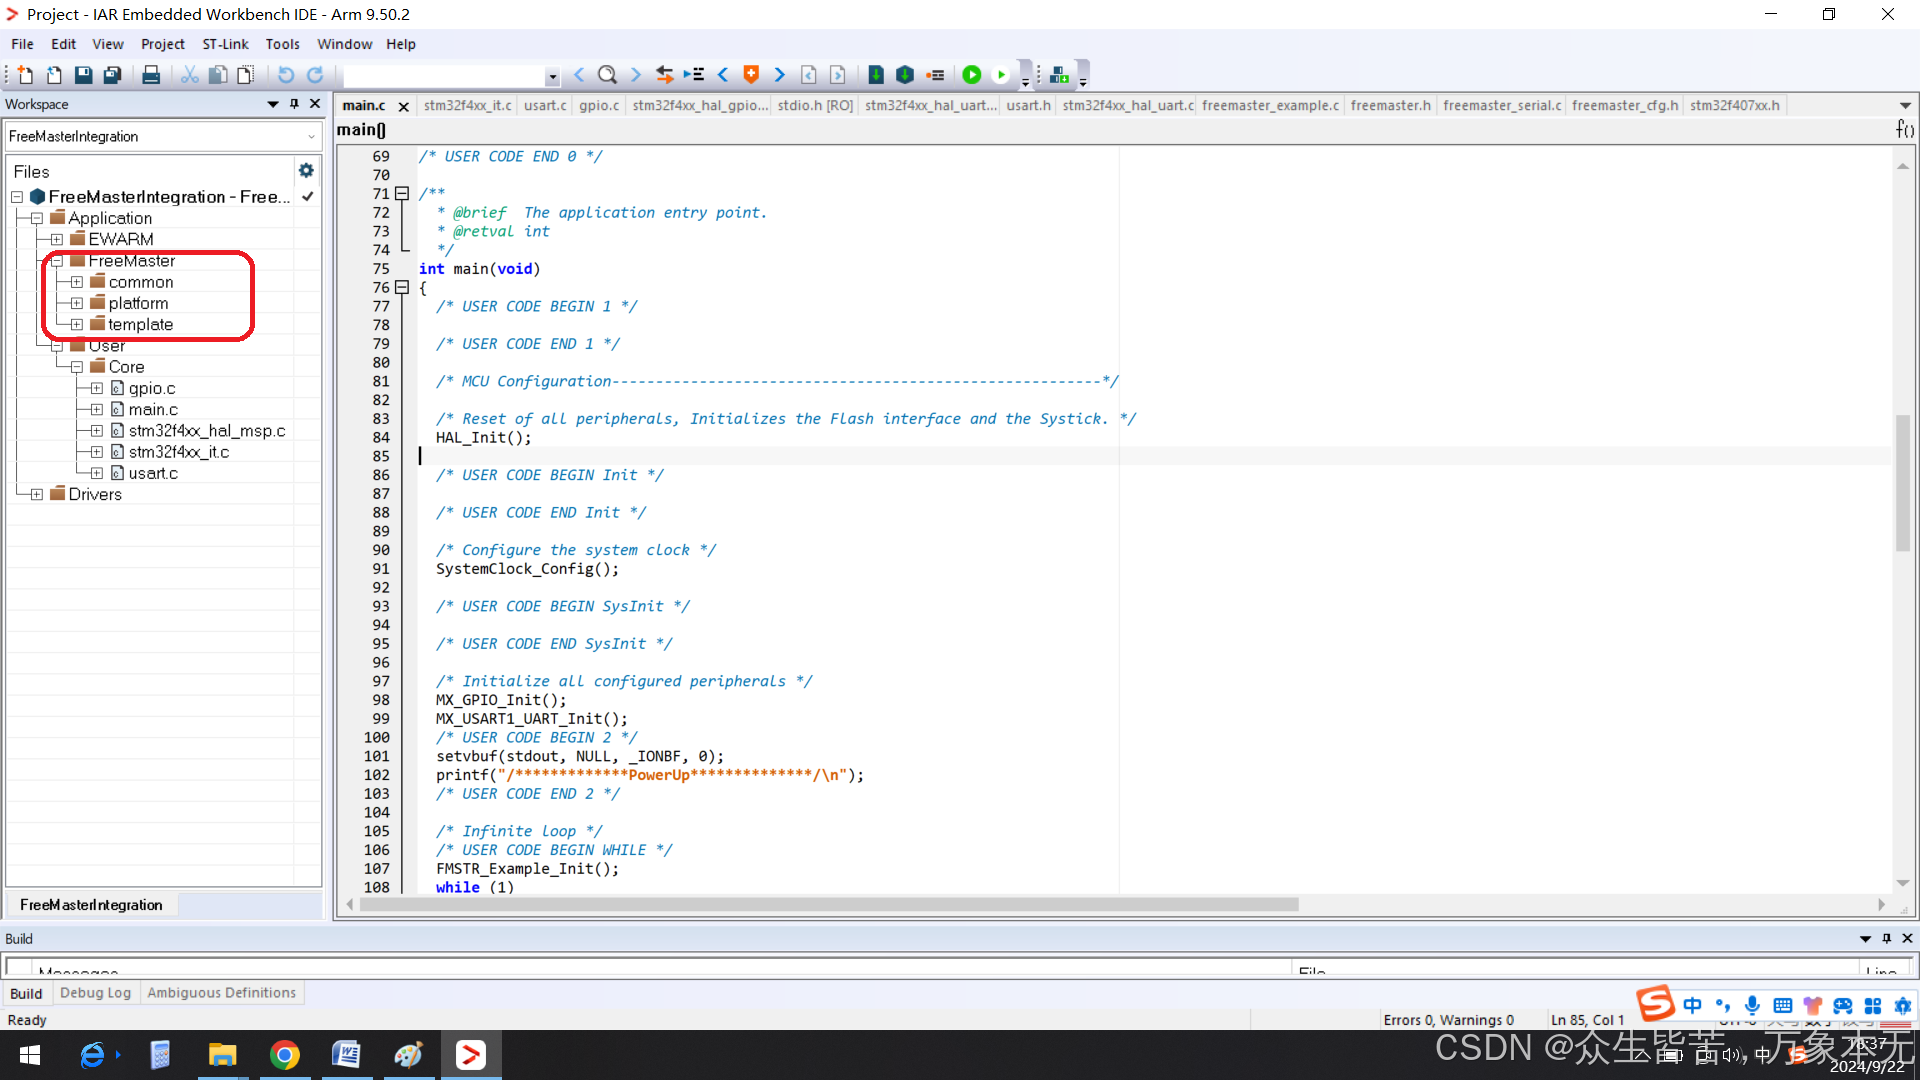Open Google Chrome from the taskbar
Screen dimensions: 1920x1080
click(x=285, y=1054)
